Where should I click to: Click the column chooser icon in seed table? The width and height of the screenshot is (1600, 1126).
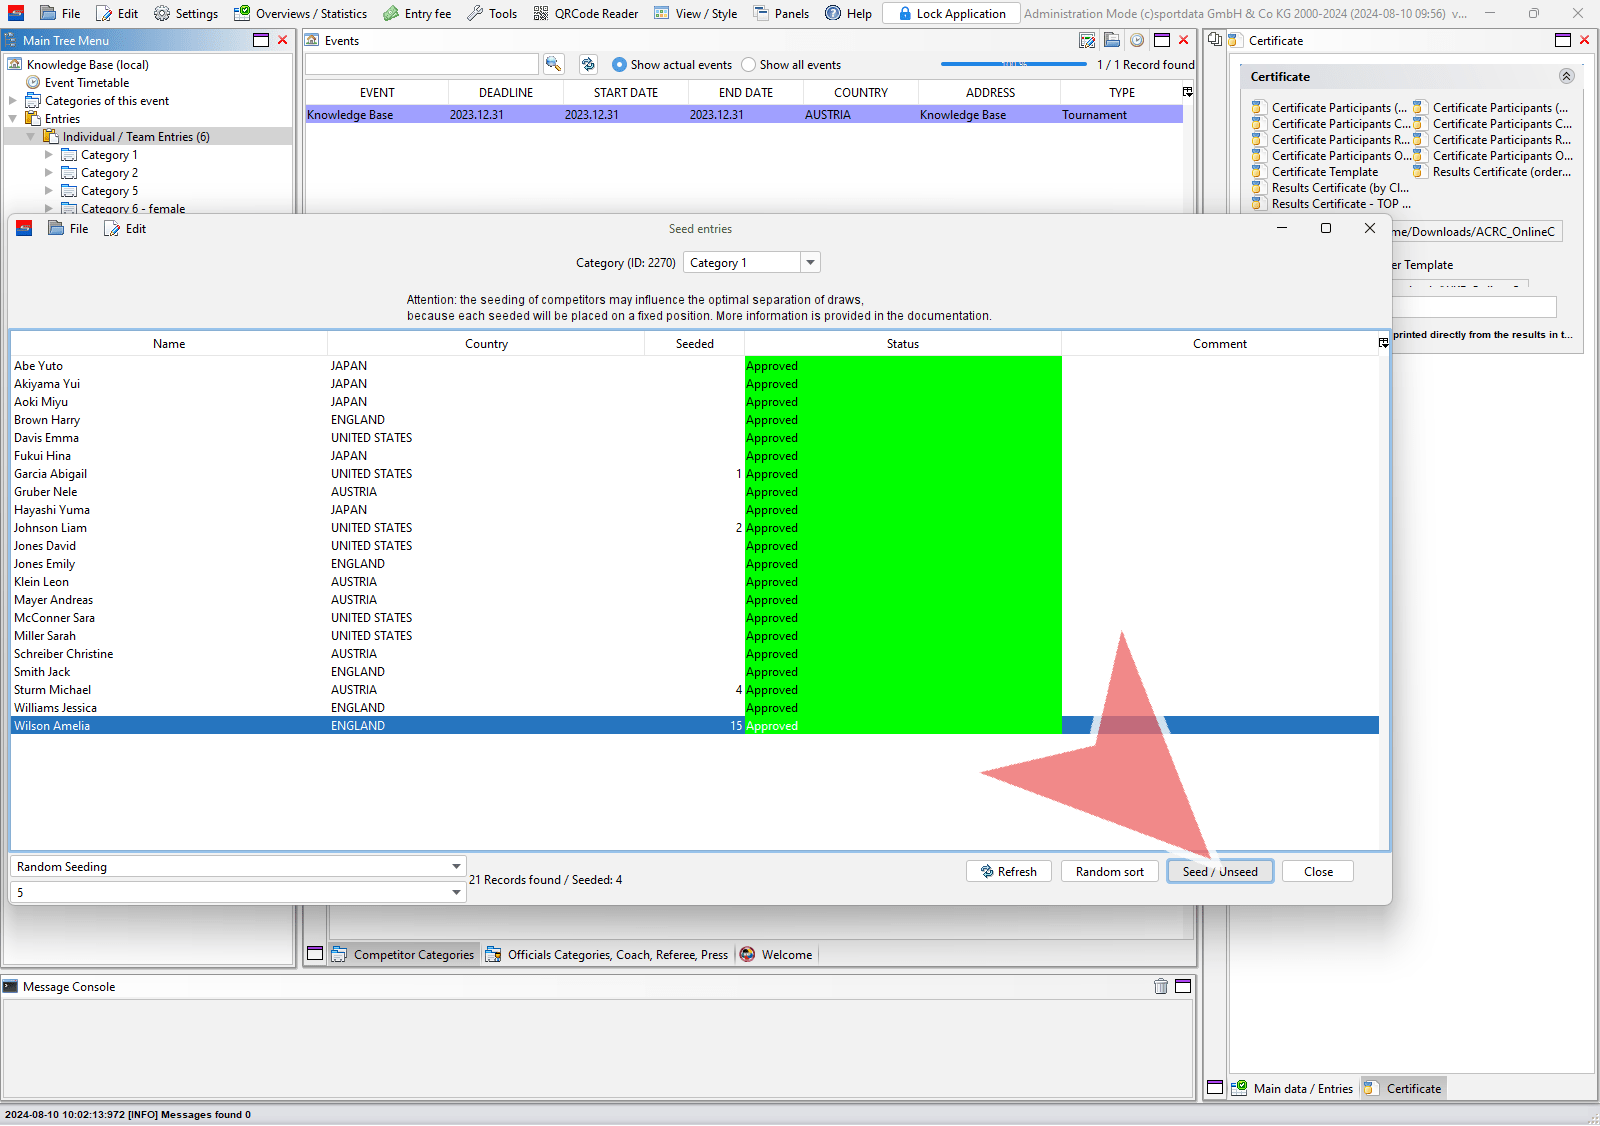(1383, 343)
